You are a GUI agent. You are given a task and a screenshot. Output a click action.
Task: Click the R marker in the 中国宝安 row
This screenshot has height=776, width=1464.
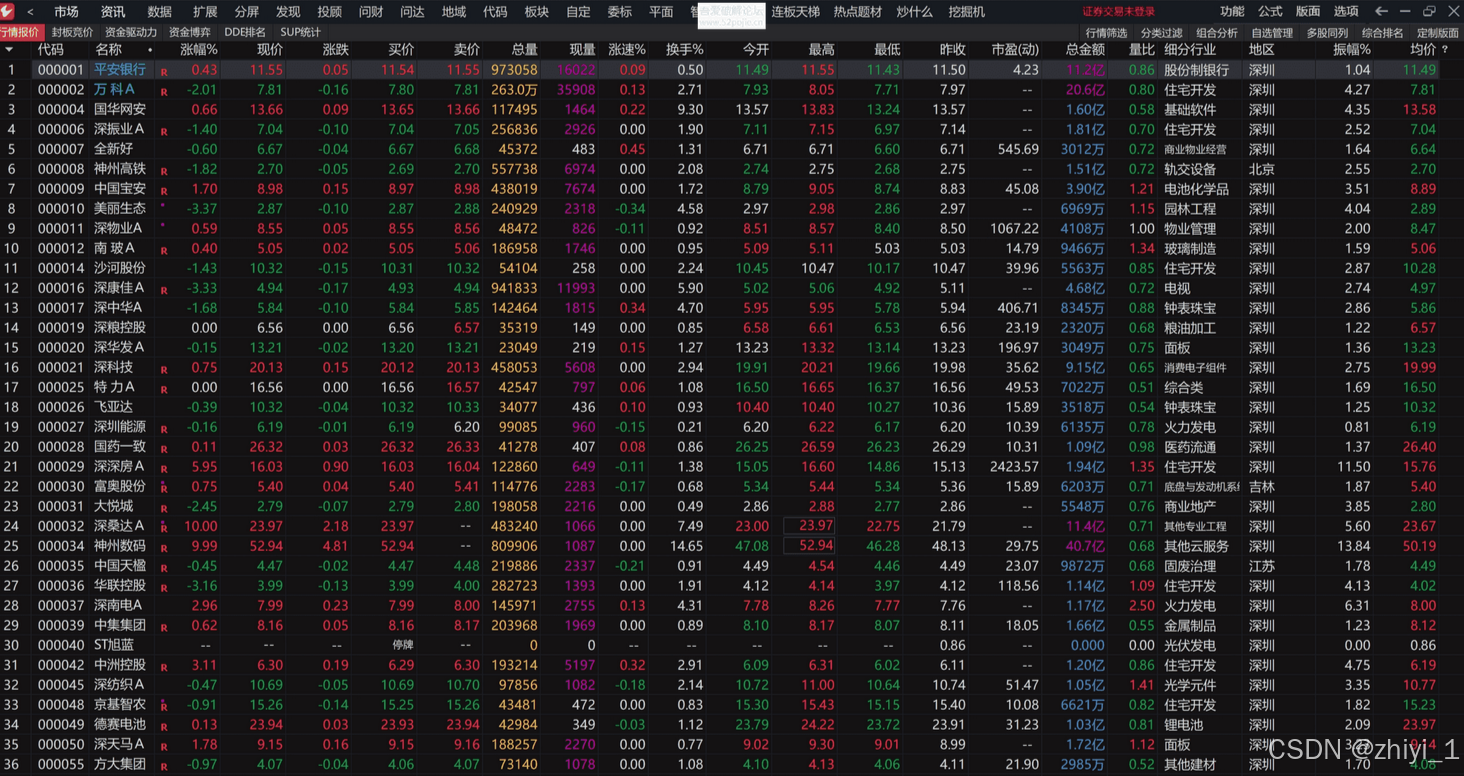click(164, 191)
